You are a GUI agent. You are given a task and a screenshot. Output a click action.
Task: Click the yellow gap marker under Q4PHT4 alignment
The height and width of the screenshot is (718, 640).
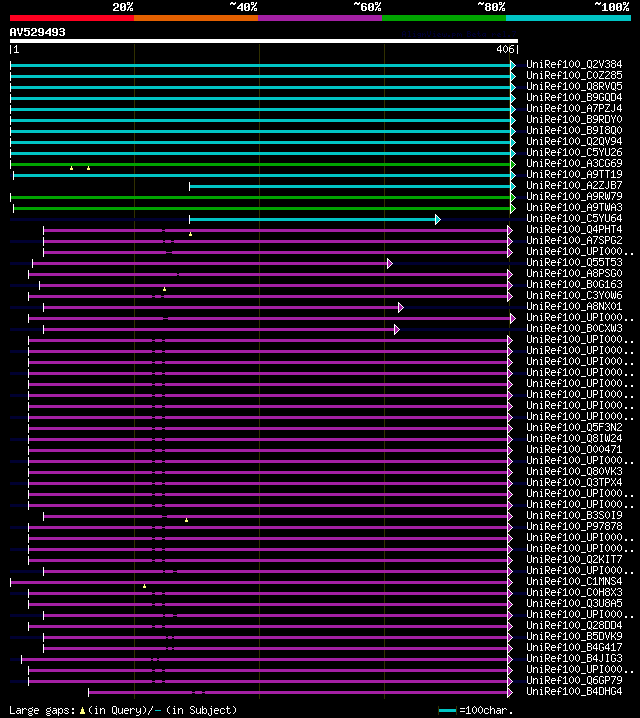(x=190, y=234)
